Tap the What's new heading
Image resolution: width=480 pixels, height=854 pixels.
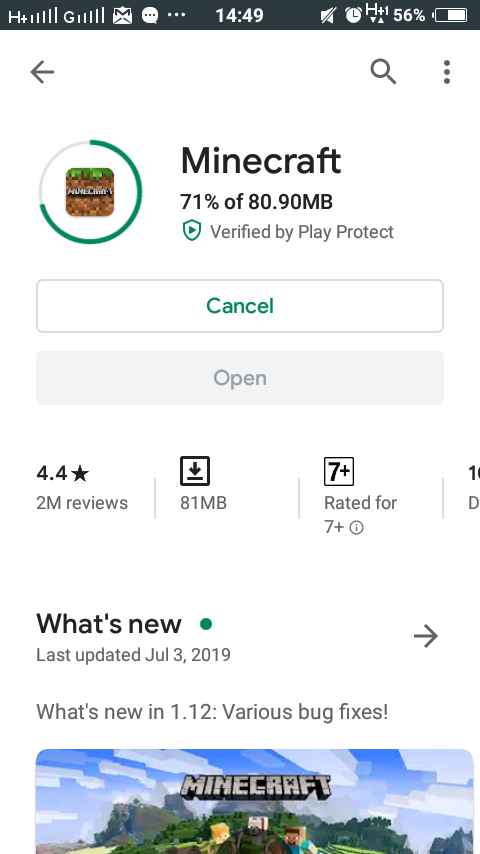point(109,624)
